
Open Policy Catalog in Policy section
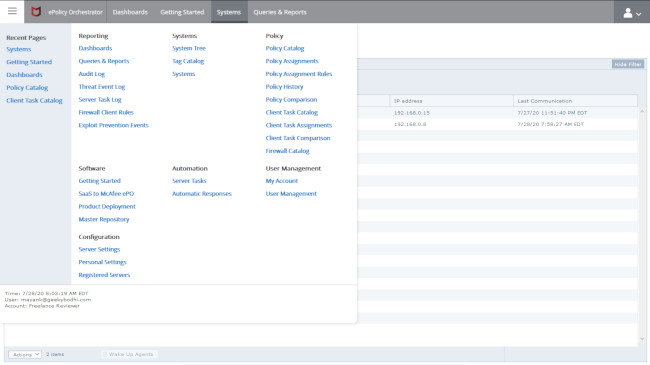(x=285, y=48)
